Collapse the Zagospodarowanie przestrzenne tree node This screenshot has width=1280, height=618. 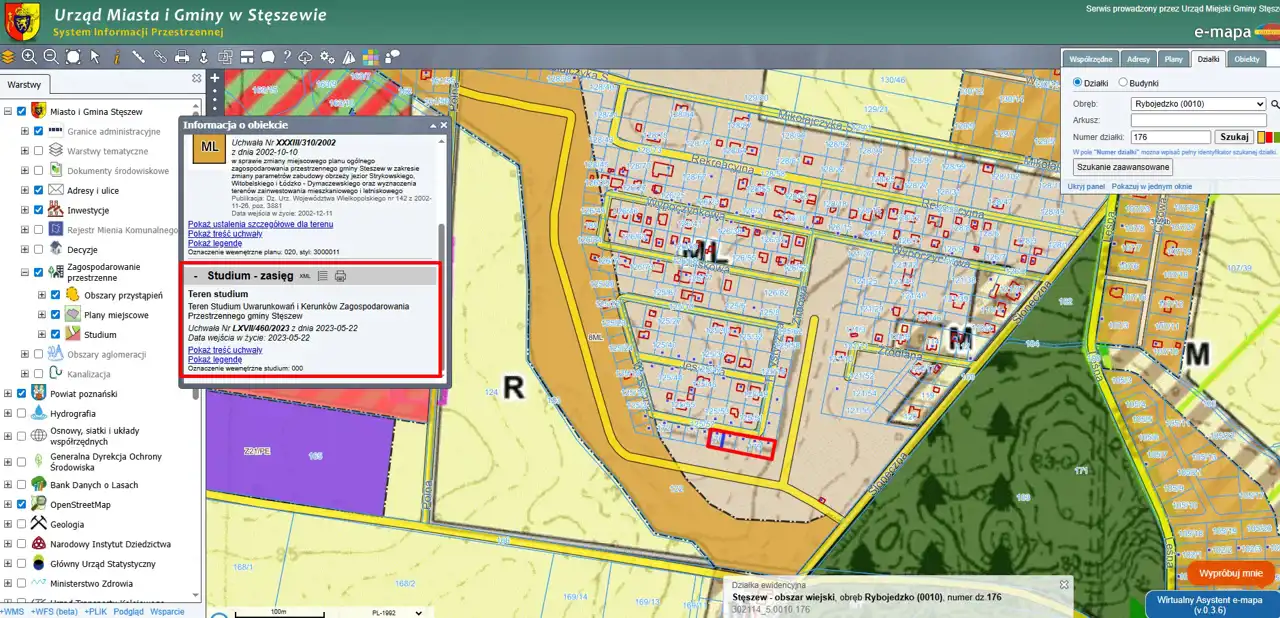tap(24, 272)
